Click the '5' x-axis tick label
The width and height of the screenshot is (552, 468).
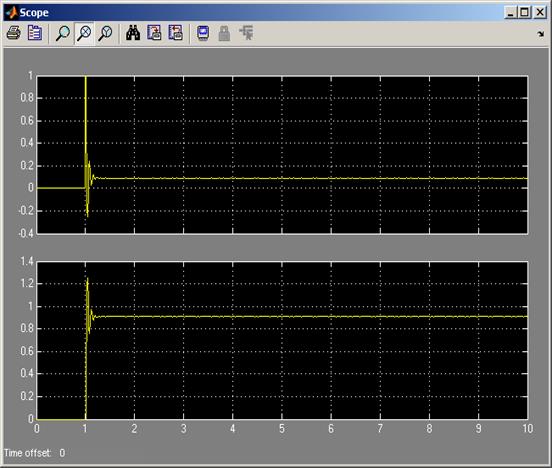[x=282, y=429]
